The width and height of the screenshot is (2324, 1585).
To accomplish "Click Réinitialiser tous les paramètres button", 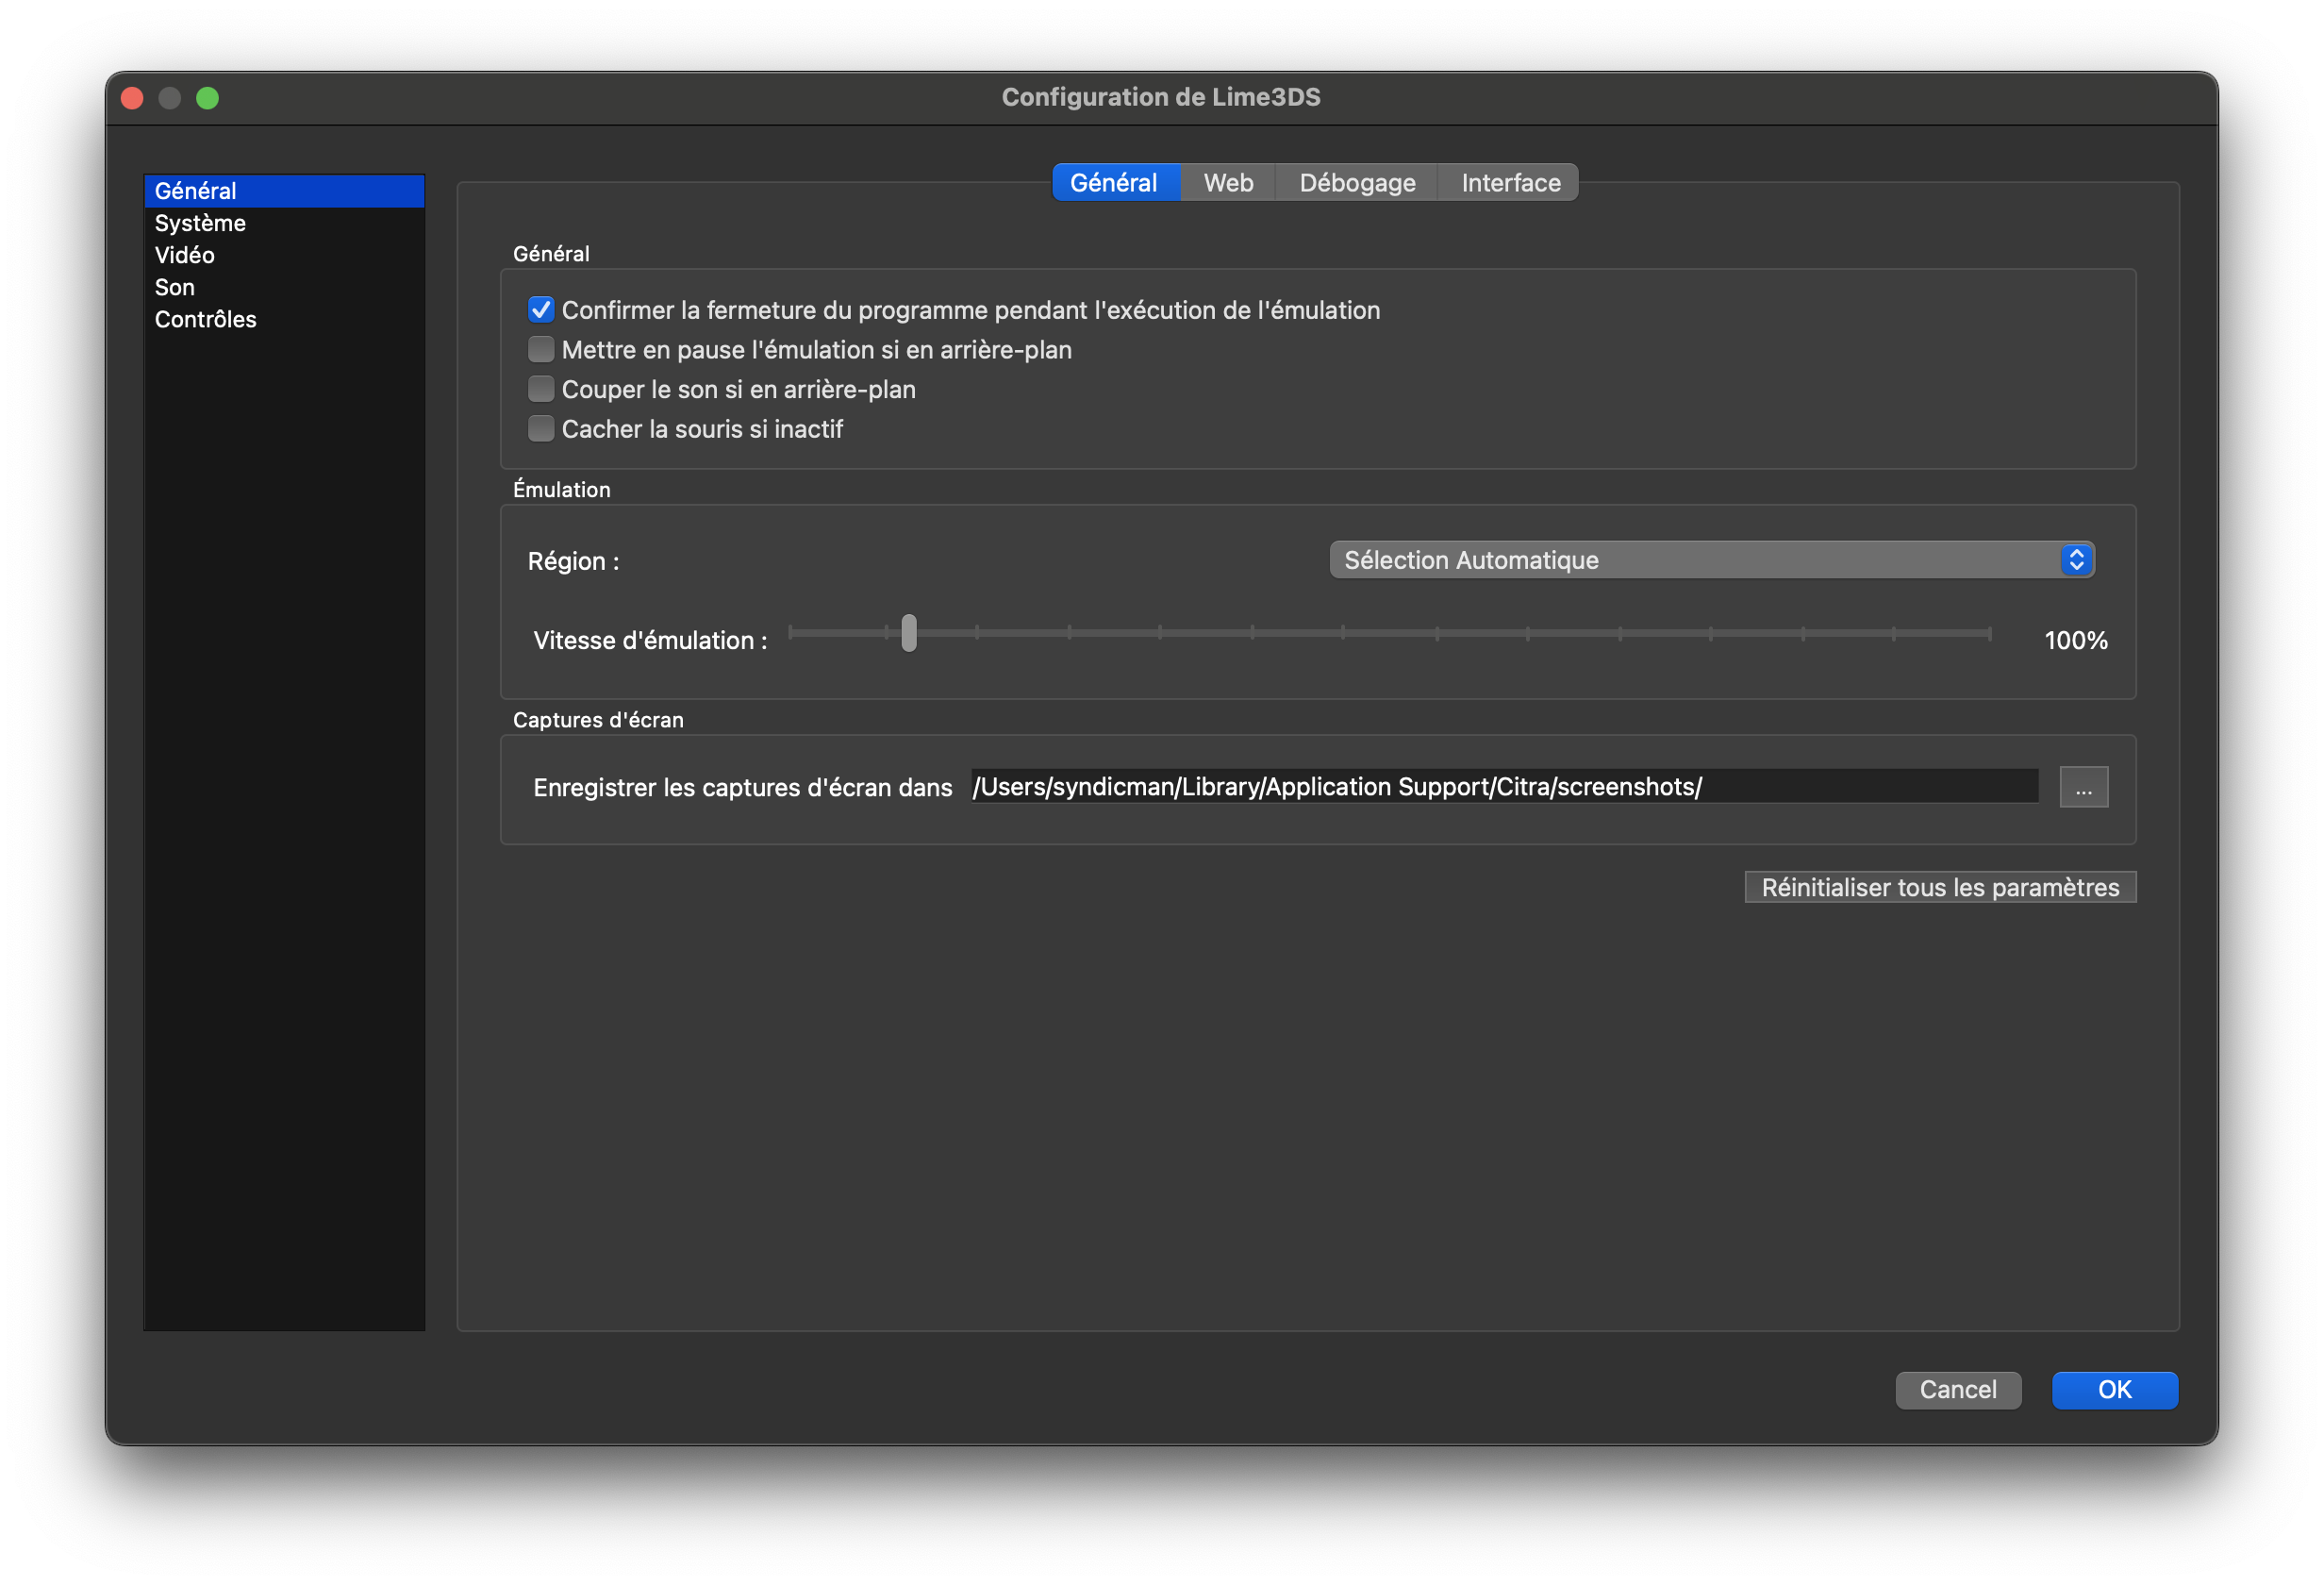I will pos(1940,887).
